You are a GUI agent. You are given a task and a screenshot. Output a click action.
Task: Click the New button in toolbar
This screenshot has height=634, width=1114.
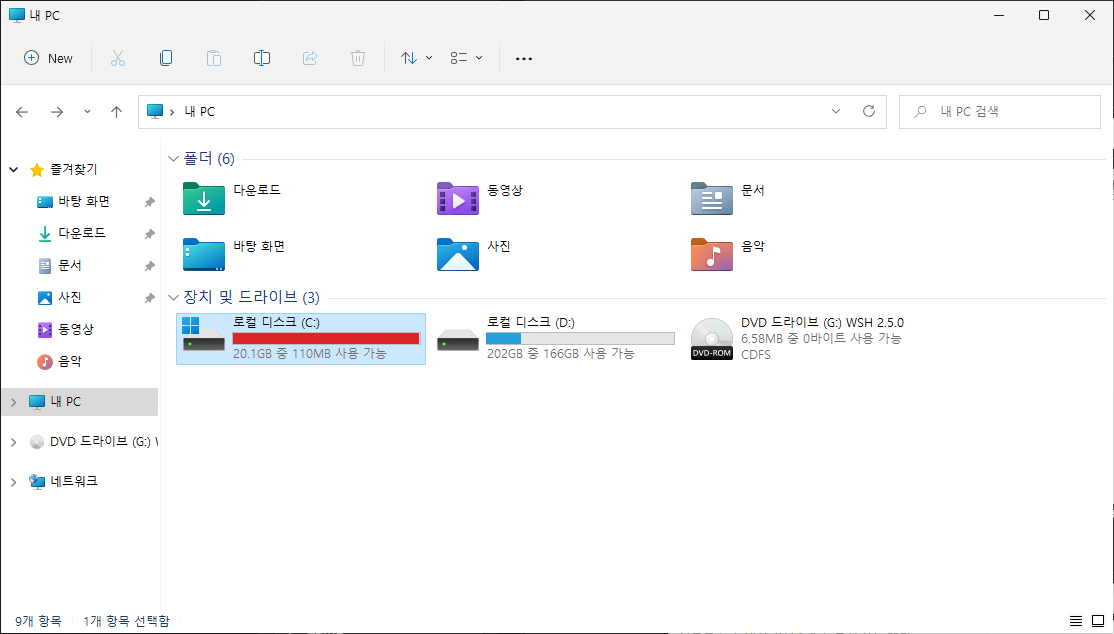[48, 58]
